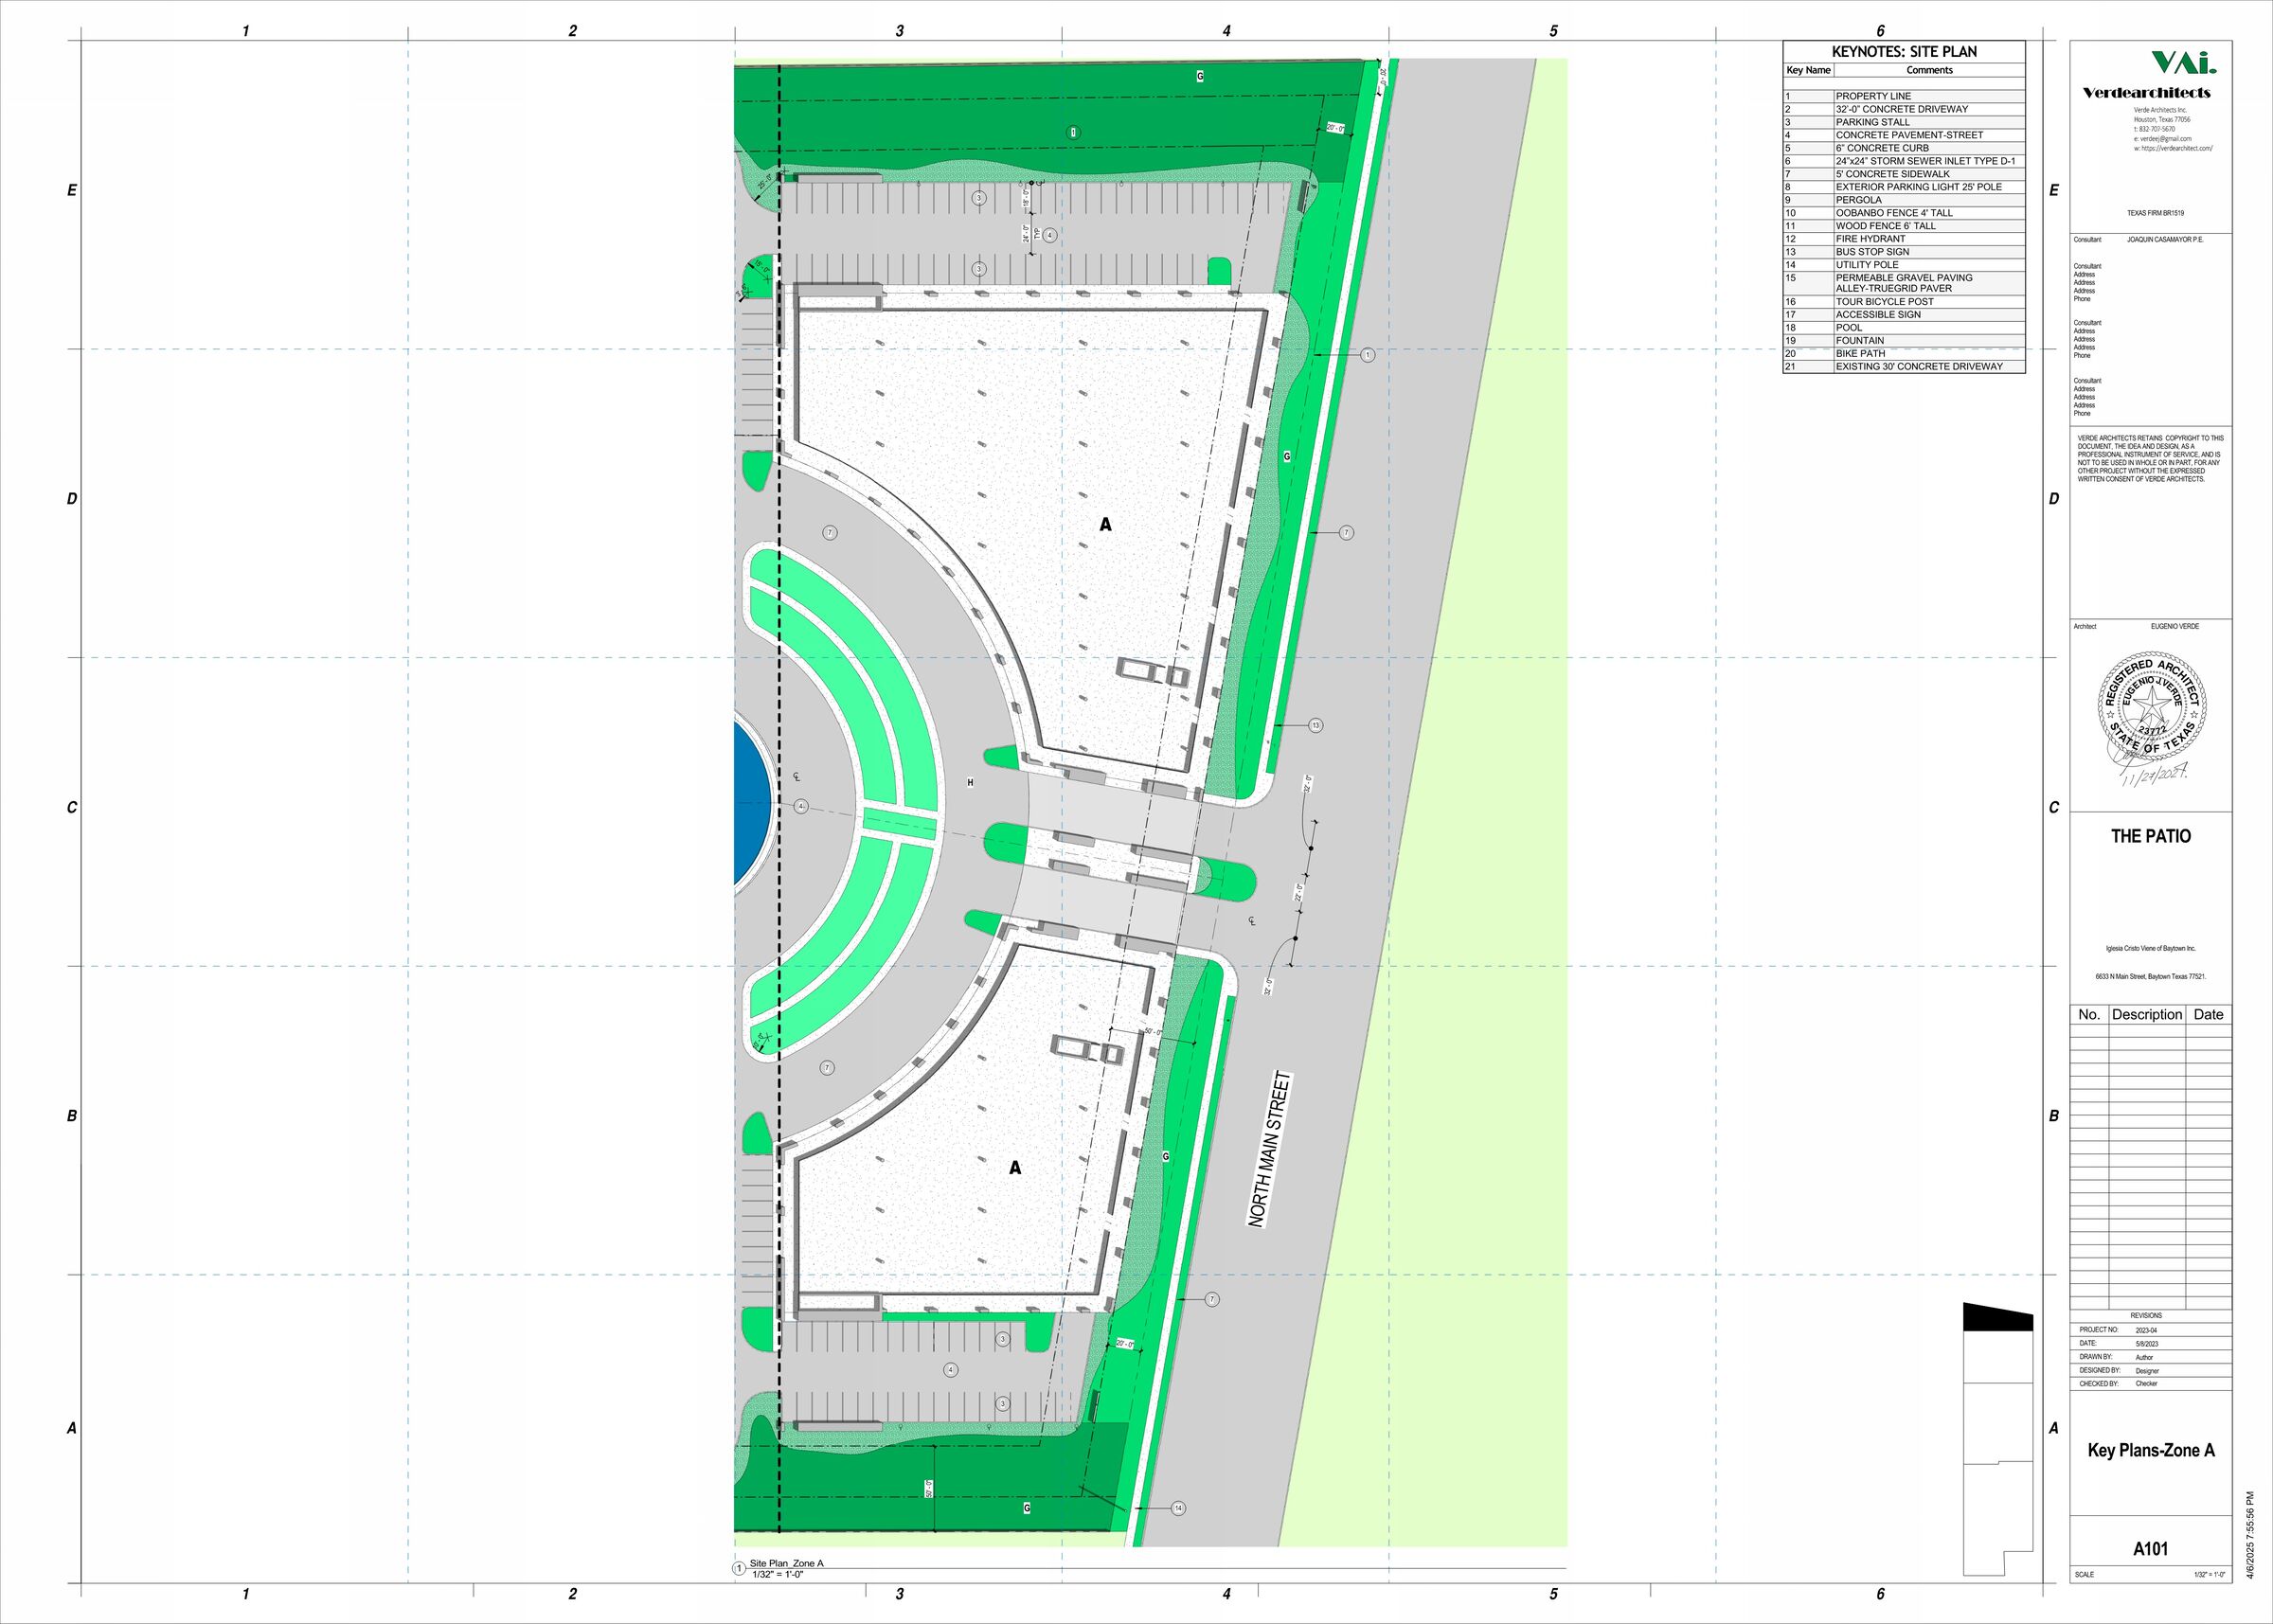Click the 'POOL' keynote row
The height and width of the screenshot is (1624, 2273).
click(x=1904, y=327)
